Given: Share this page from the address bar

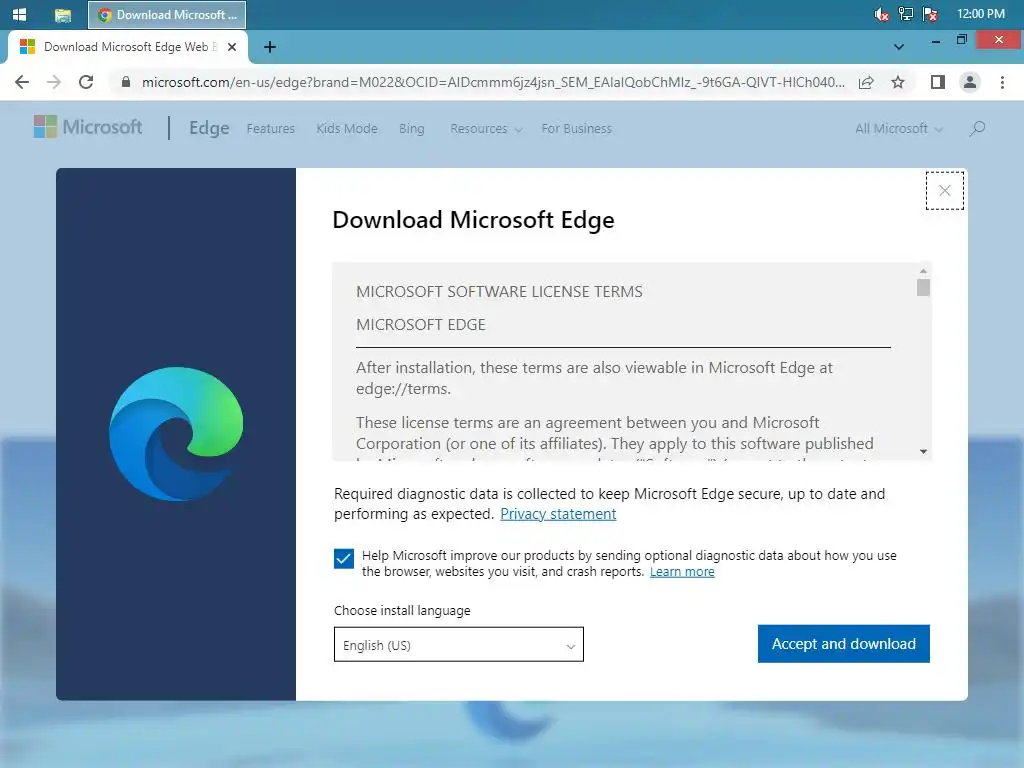Looking at the screenshot, I should pyautogui.click(x=866, y=82).
